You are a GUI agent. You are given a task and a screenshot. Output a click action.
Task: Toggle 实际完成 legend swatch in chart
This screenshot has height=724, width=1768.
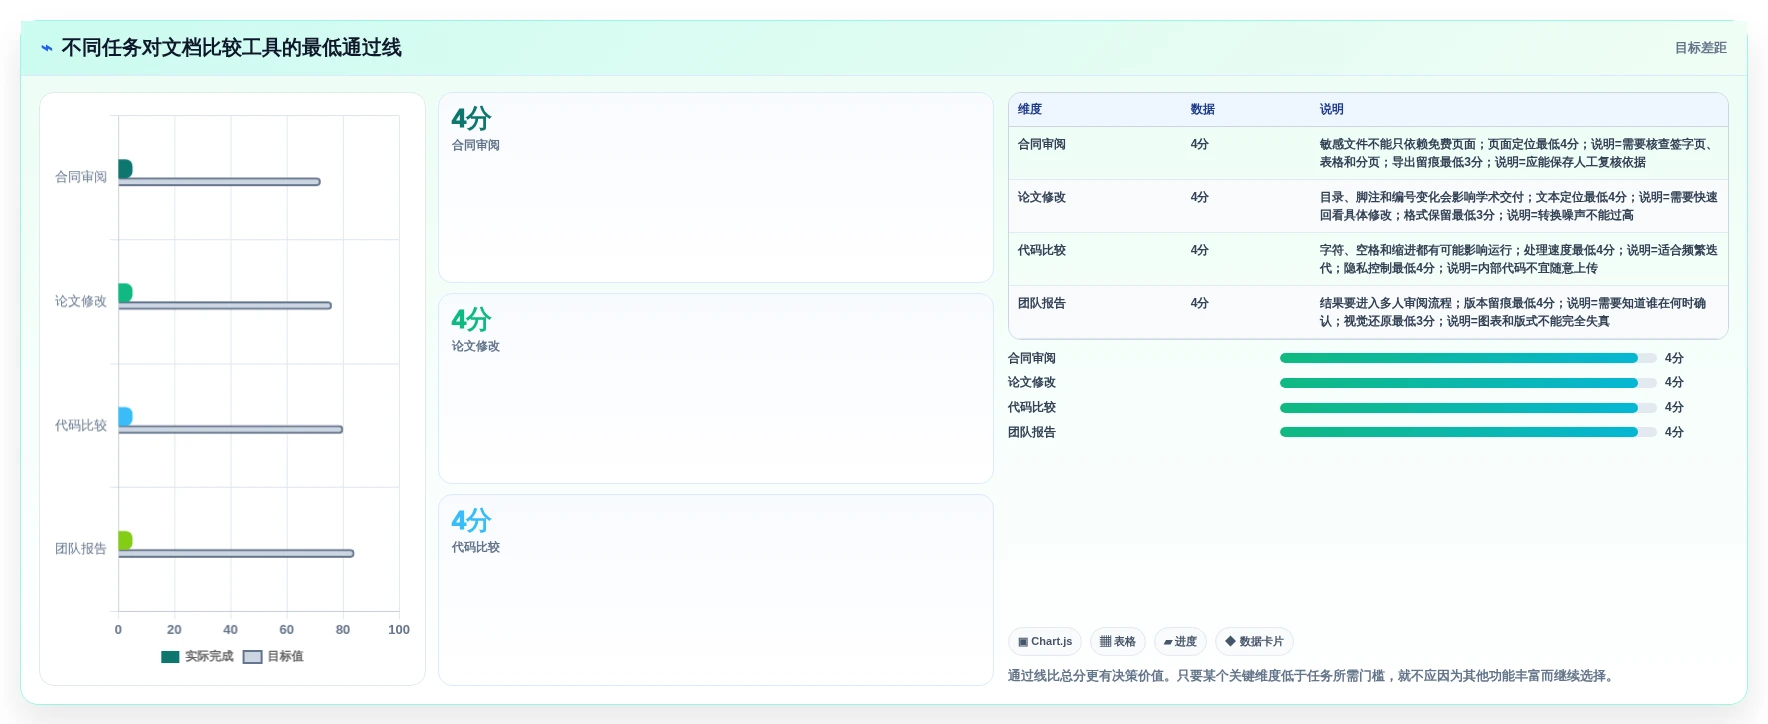(170, 657)
